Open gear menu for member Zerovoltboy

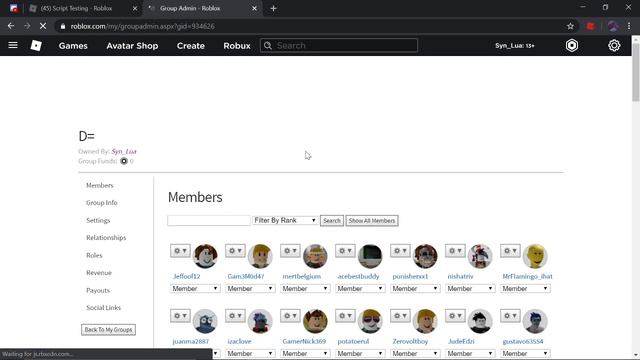tap(400, 316)
